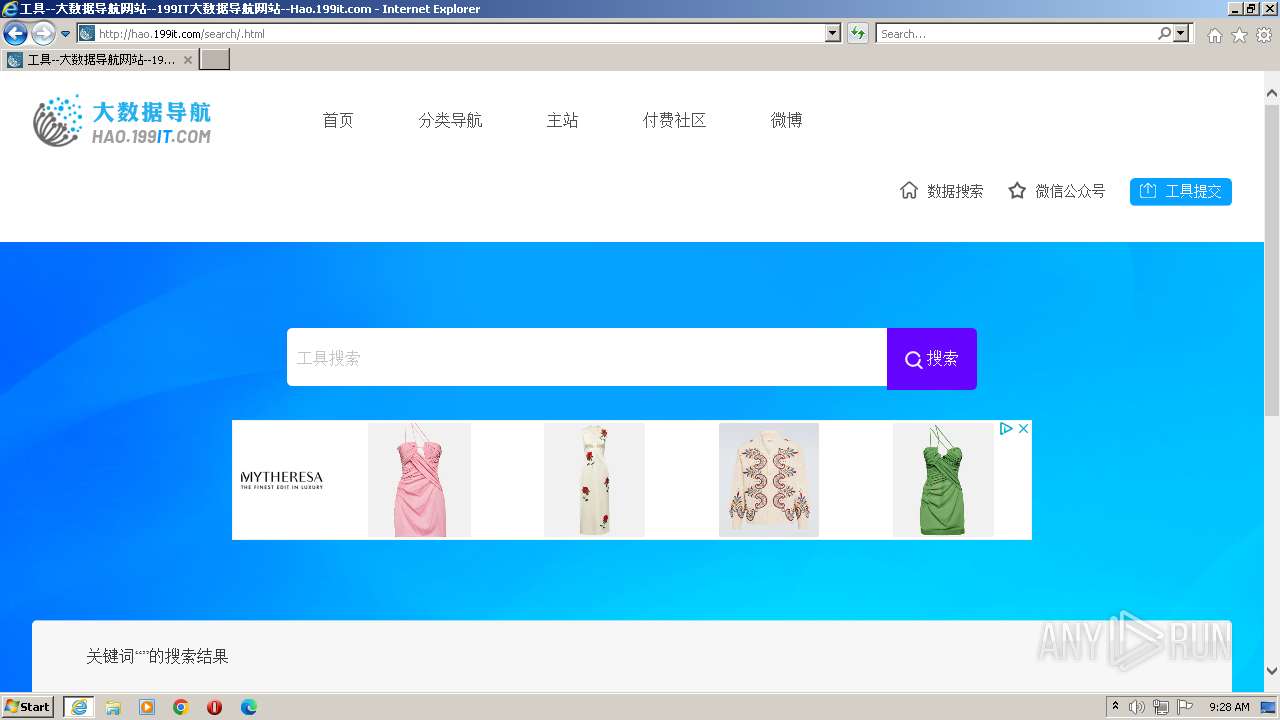Click the 大数据导航 HAO.199IT.COM logo
This screenshot has height=720, width=1280.
[x=122, y=121]
